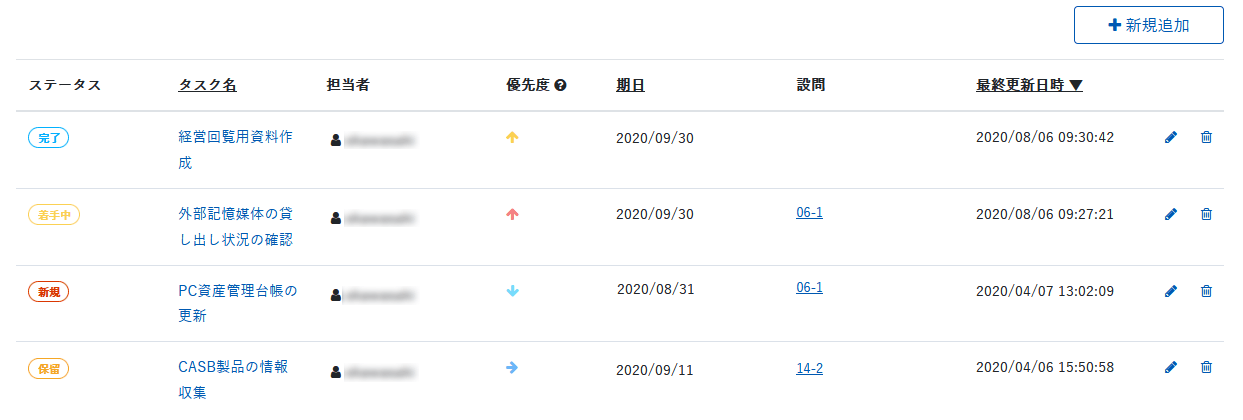Edit the 外部記憶媒体の貸し出し状況の確認 task with pencil icon

1171,214
